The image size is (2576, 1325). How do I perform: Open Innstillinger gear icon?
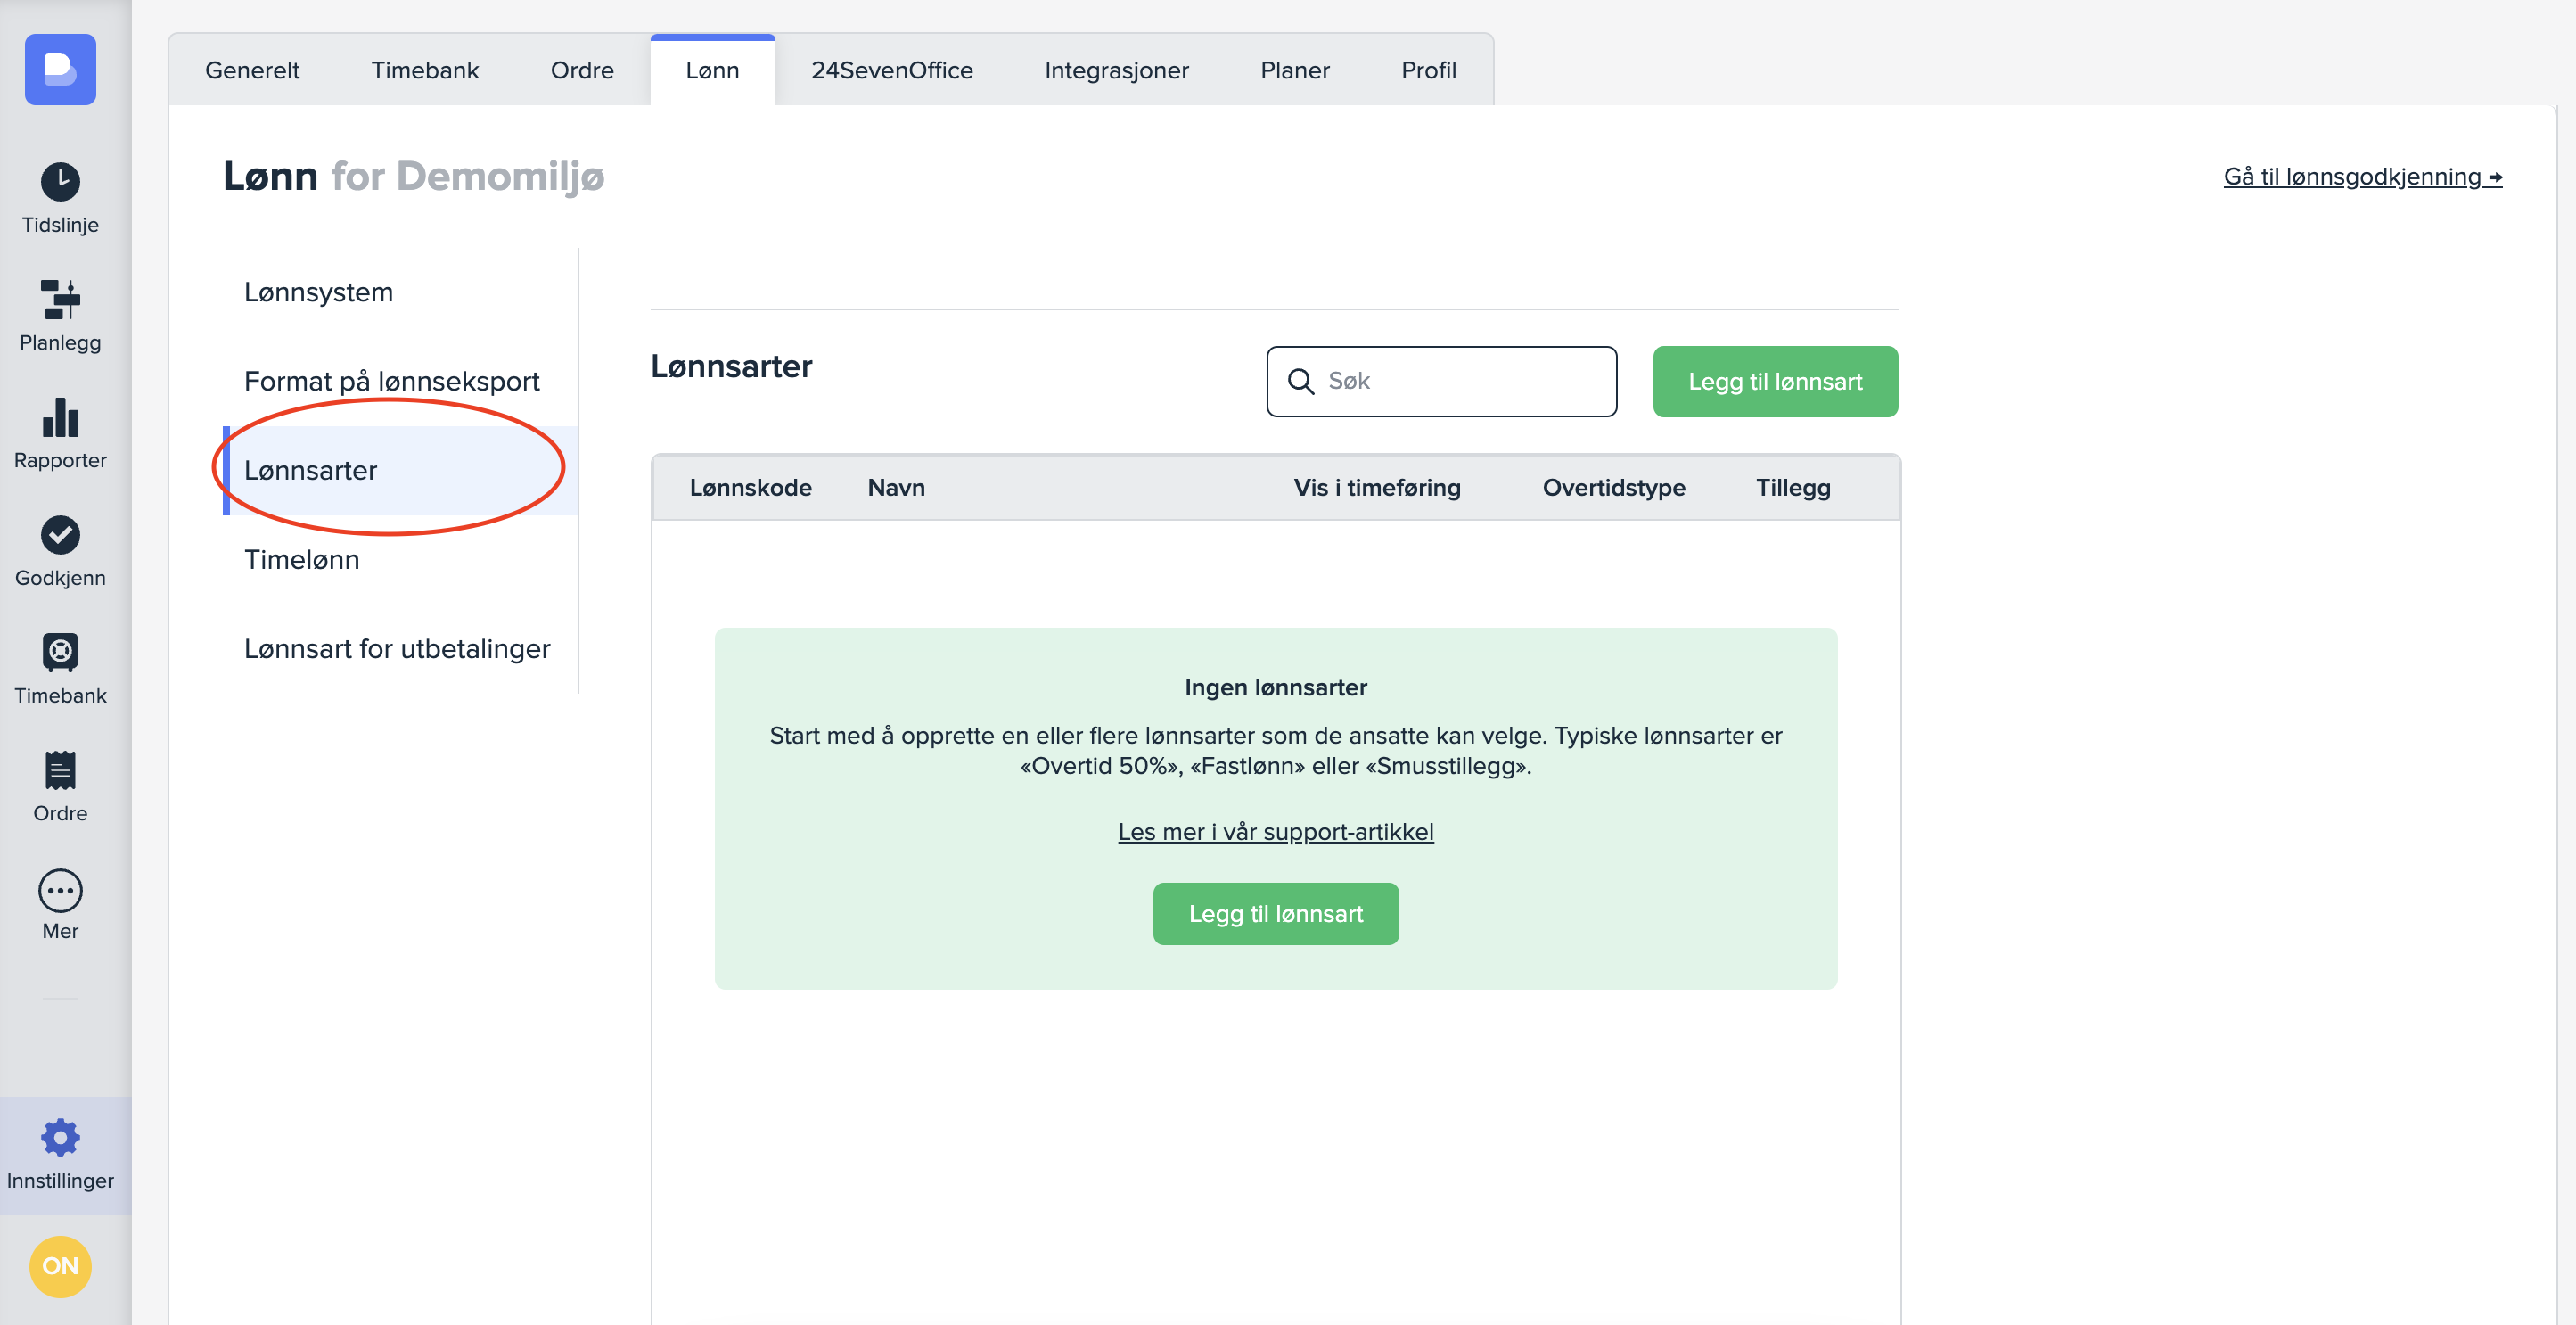point(60,1137)
